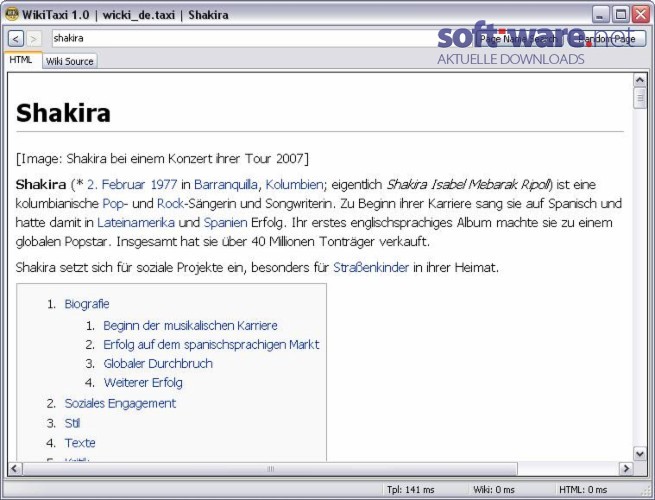Click the 'Wiki: 0 ms' status entry
The image size is (655, 500).
[494, 489]
